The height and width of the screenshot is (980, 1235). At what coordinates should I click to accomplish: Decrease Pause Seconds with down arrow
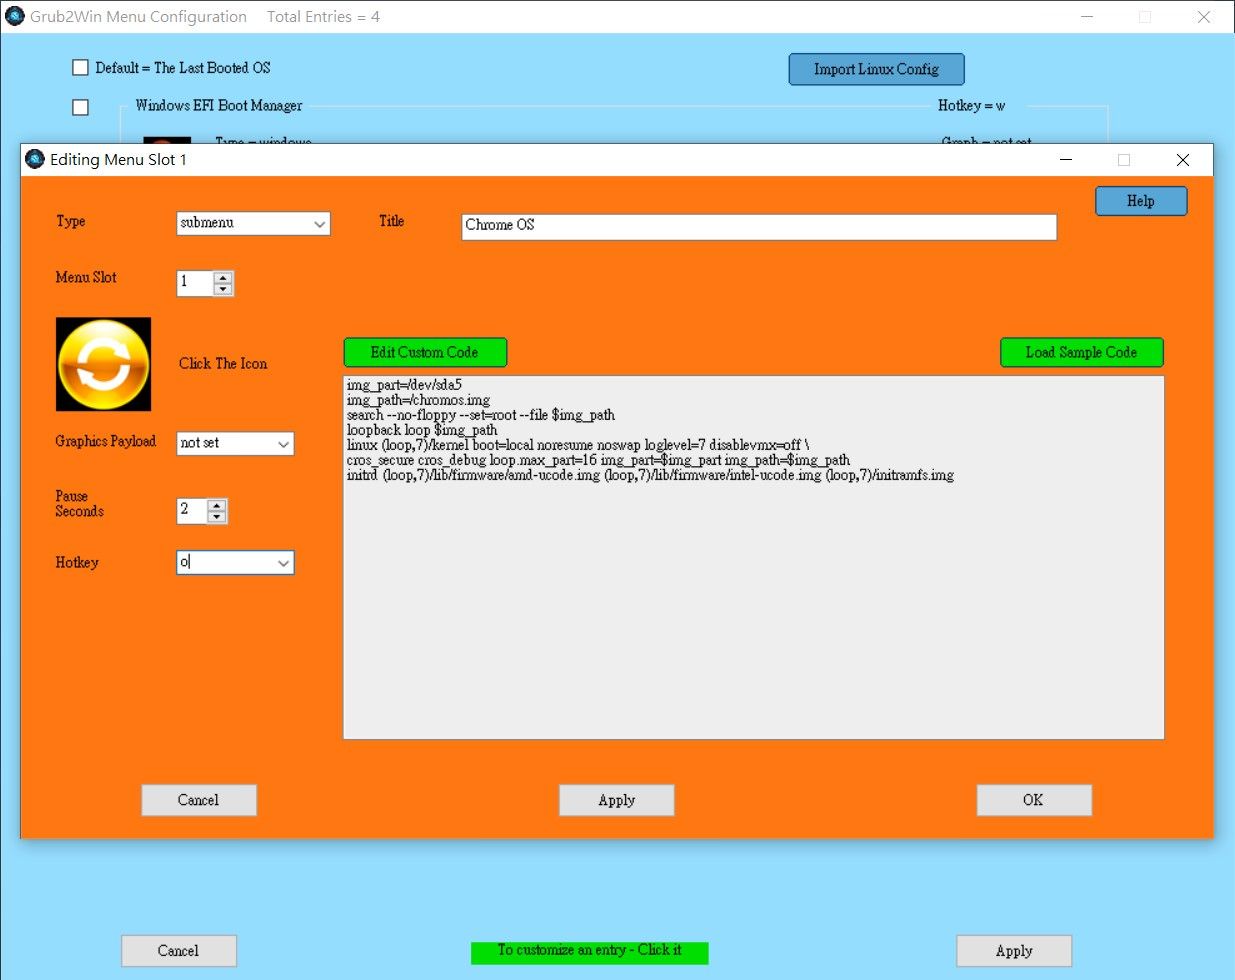217,518
